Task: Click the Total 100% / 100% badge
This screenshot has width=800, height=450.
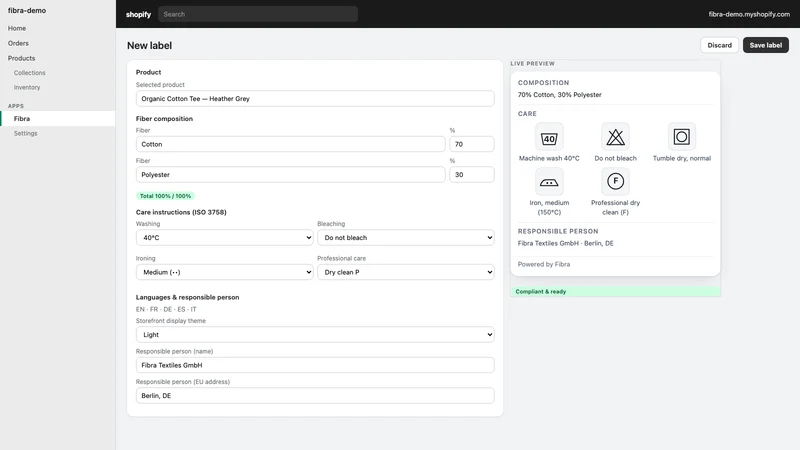Action: 165,196
